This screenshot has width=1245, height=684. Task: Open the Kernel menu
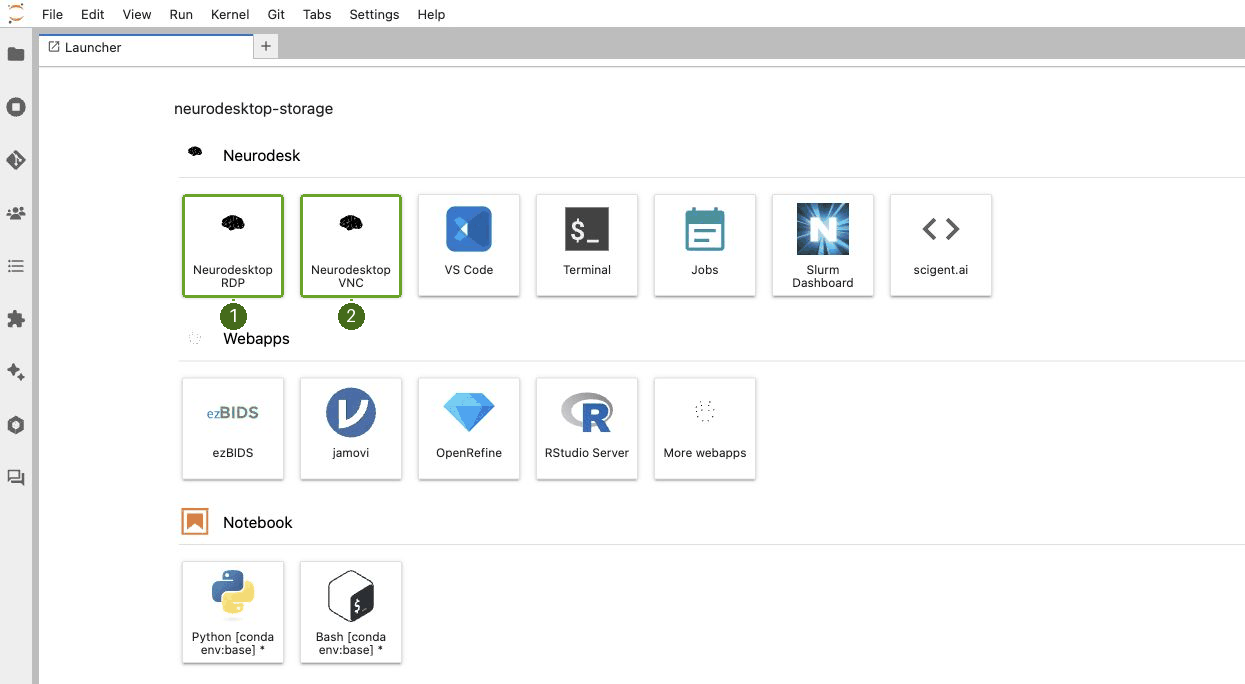click(x=231, y=14)
